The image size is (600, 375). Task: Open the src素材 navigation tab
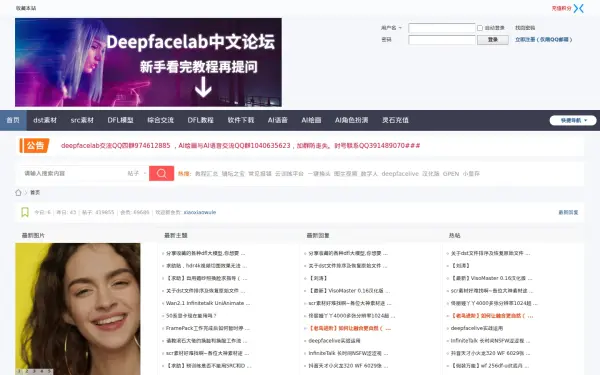82,120
